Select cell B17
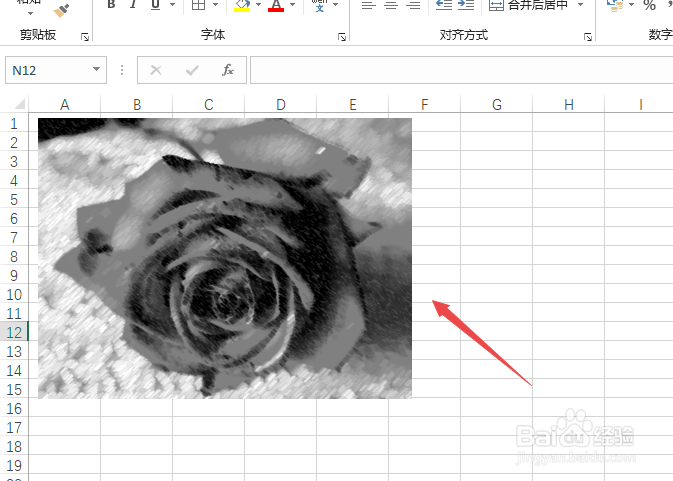This screenshot has width=673, height=481. [x=136, y=427]
